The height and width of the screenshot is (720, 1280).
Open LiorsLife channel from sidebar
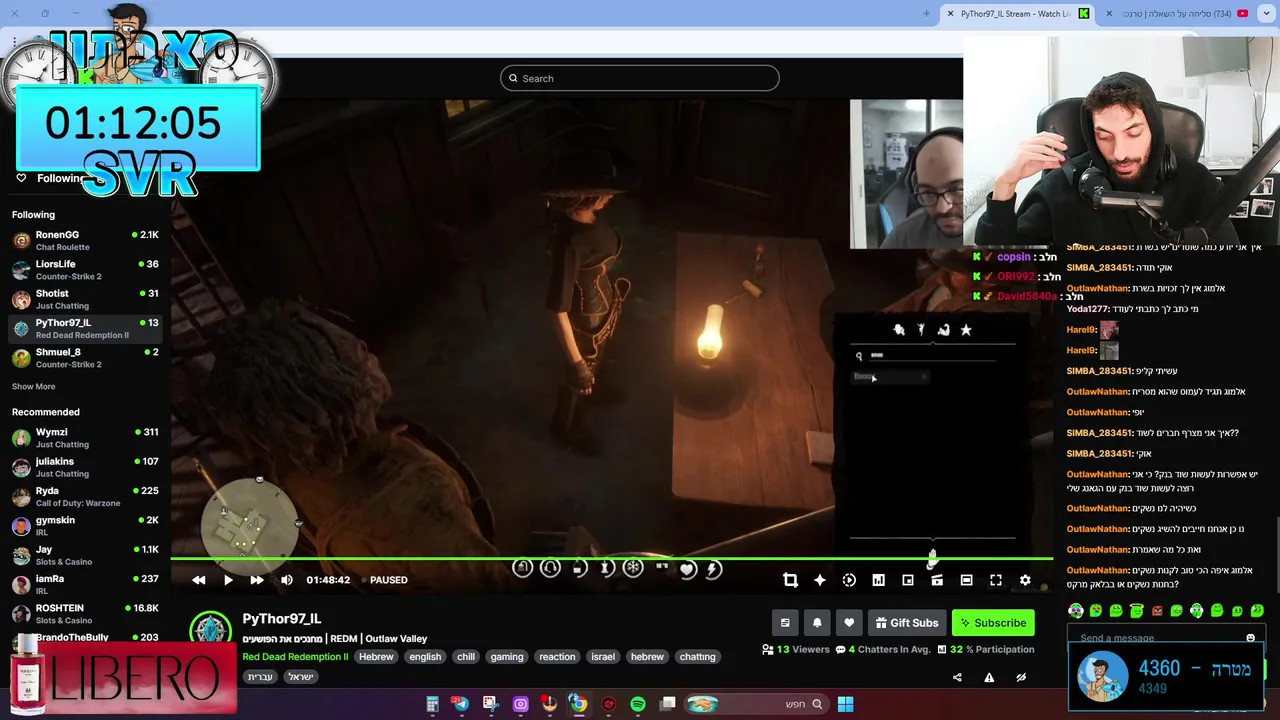pyautogui.click(x=85, y=270)
